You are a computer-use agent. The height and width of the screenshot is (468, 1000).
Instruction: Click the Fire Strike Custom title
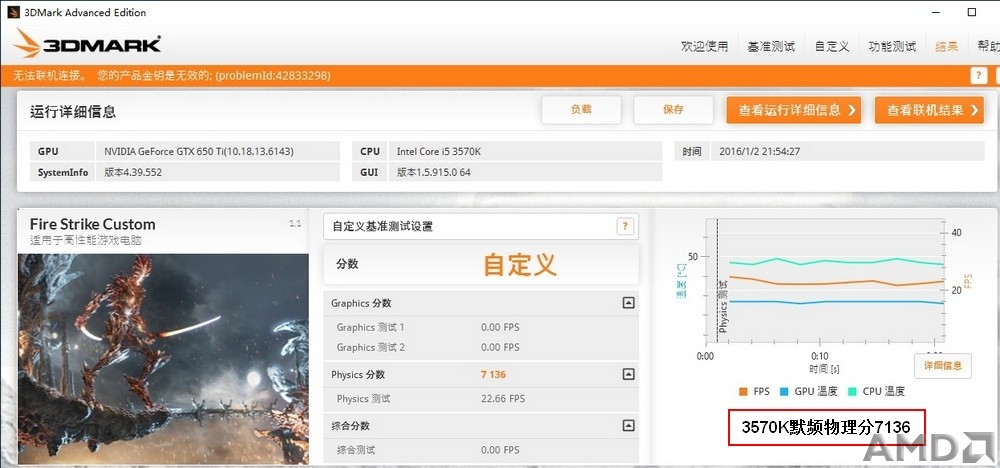click(92, 224)
